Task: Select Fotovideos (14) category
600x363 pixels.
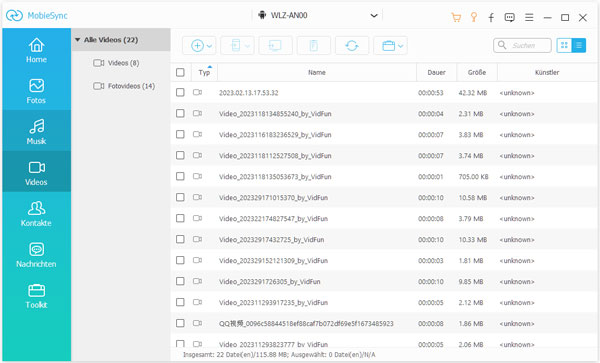Action: point(124,86)
